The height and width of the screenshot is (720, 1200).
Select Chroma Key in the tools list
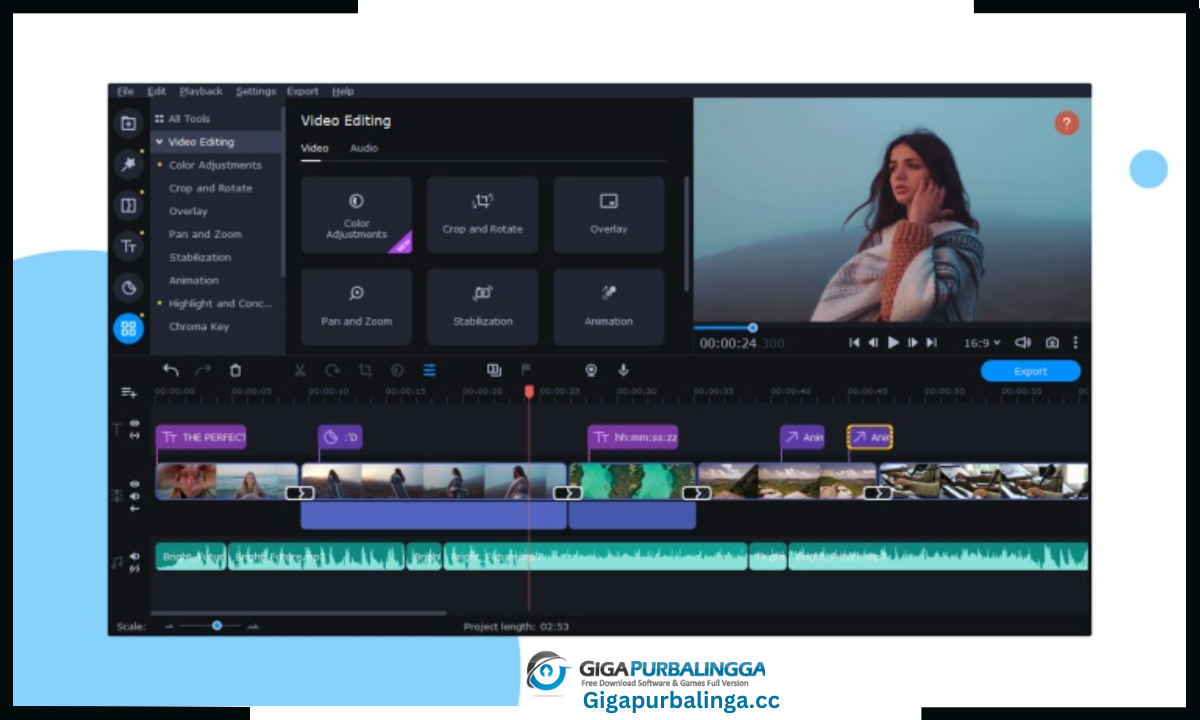tap(199, 326)
